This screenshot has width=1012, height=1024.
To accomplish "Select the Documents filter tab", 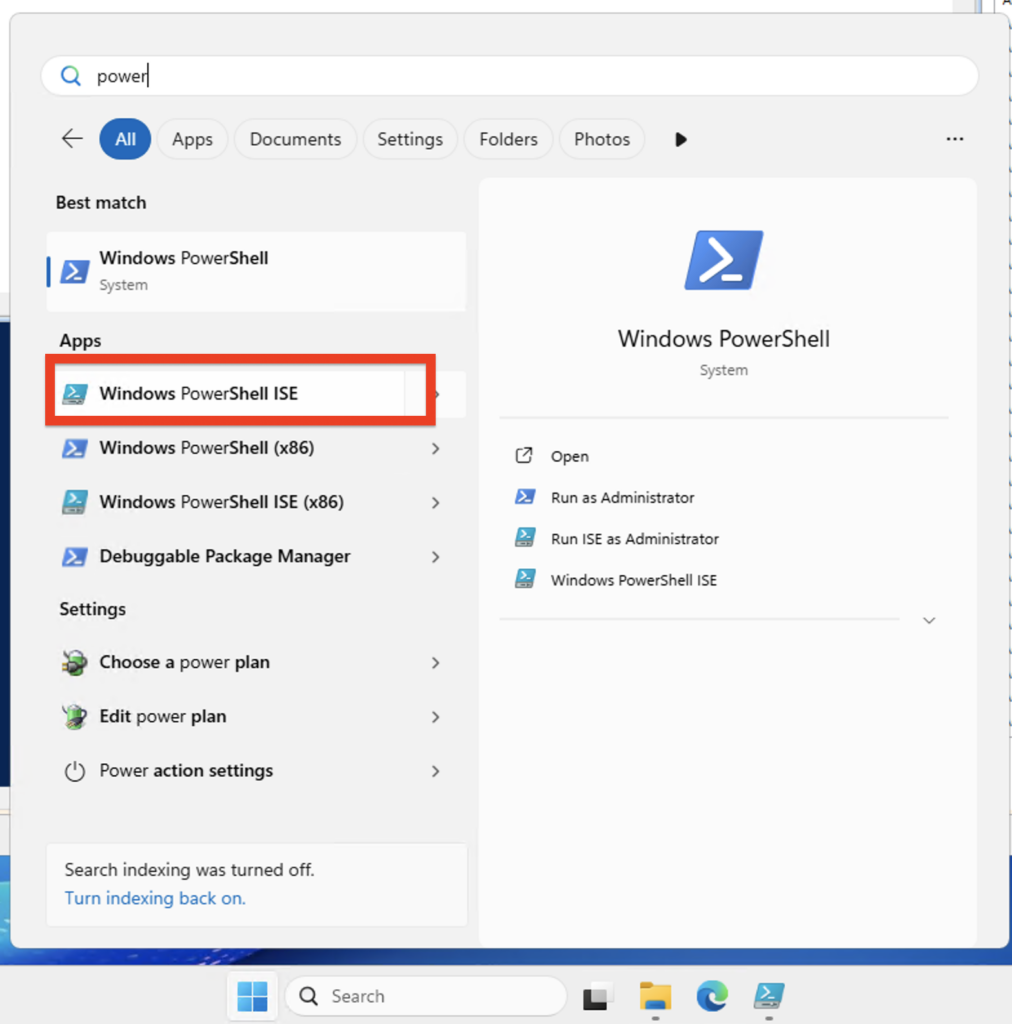I will click(x=295, y=139).
